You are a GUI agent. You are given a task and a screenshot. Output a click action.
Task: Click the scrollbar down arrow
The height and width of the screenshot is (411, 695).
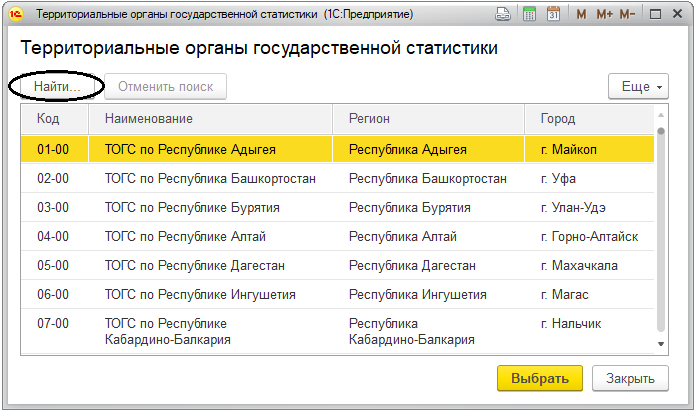point(661,344)
